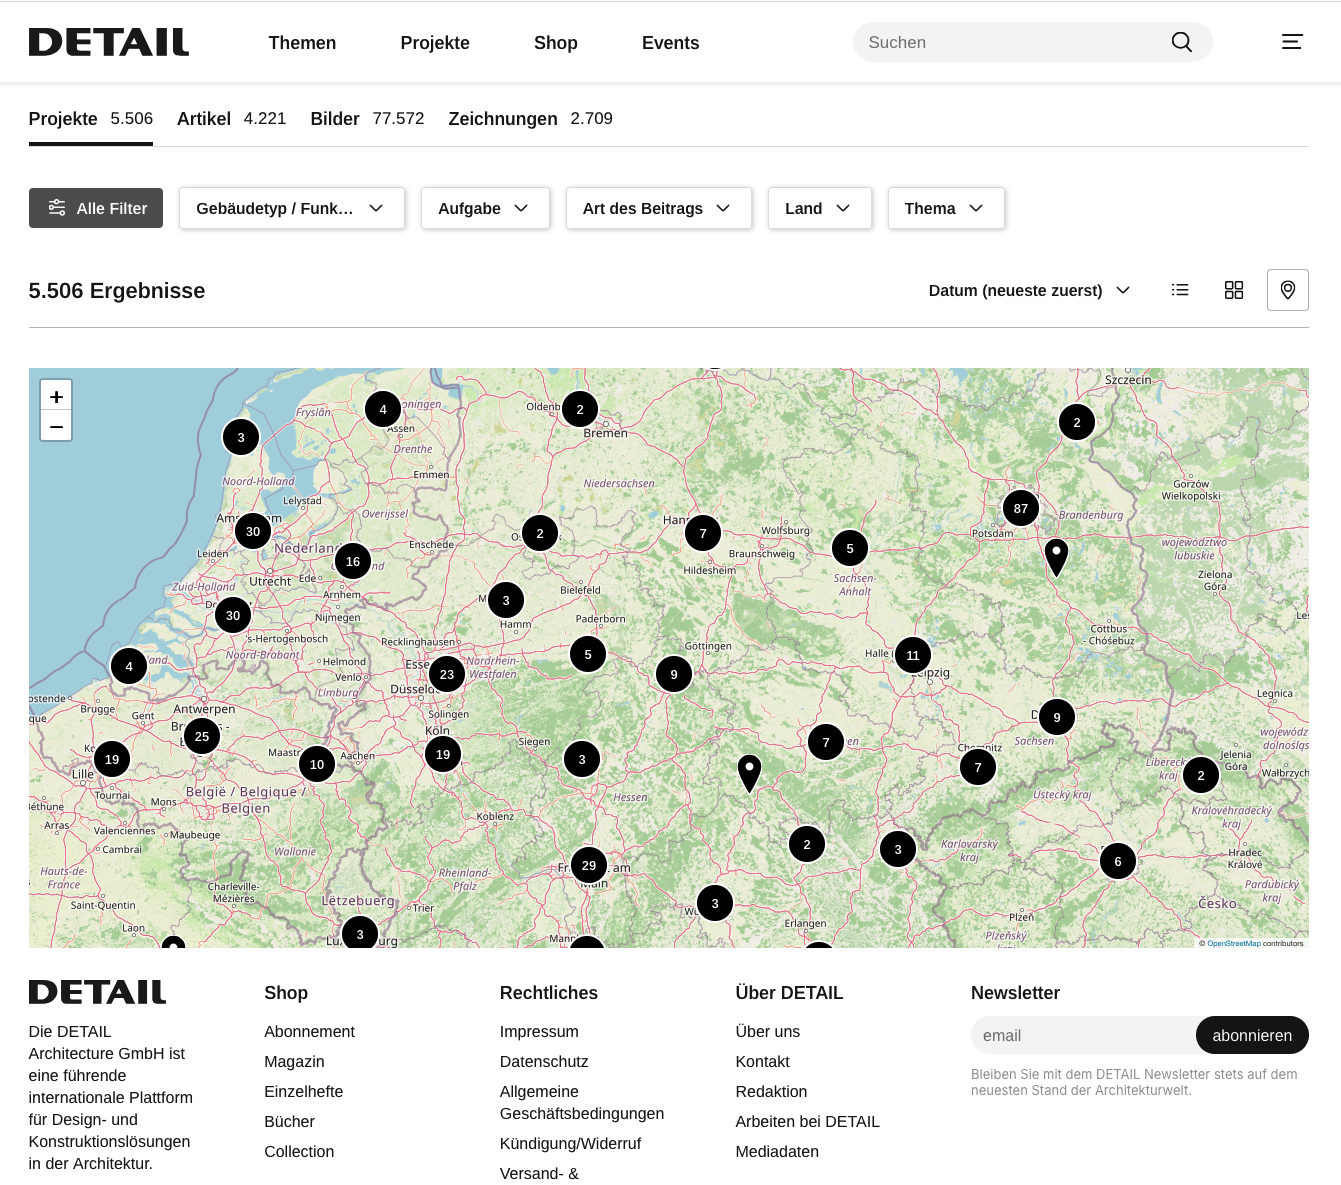This screenshot has width=1341, height=1185.
Task: Open the Impressum footer link
Action: pos(539,1031)
